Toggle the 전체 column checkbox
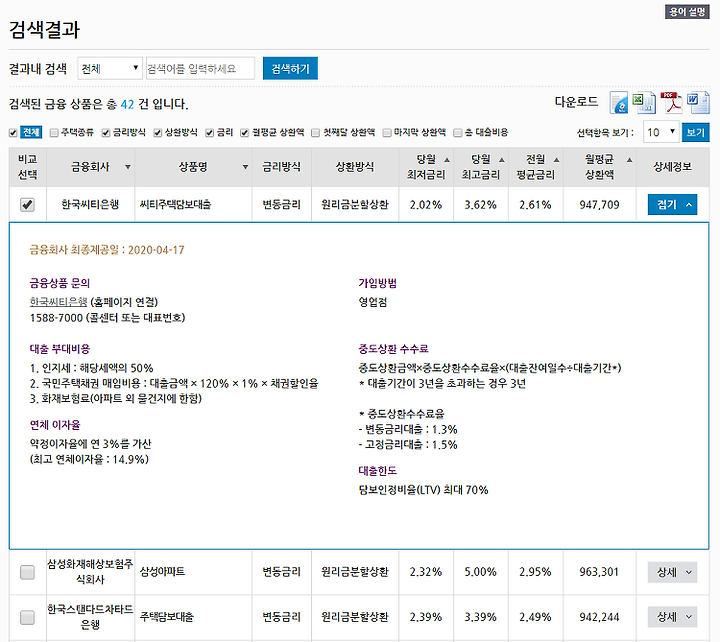This screenshot has height=642, width=720. tap(13, 133)
